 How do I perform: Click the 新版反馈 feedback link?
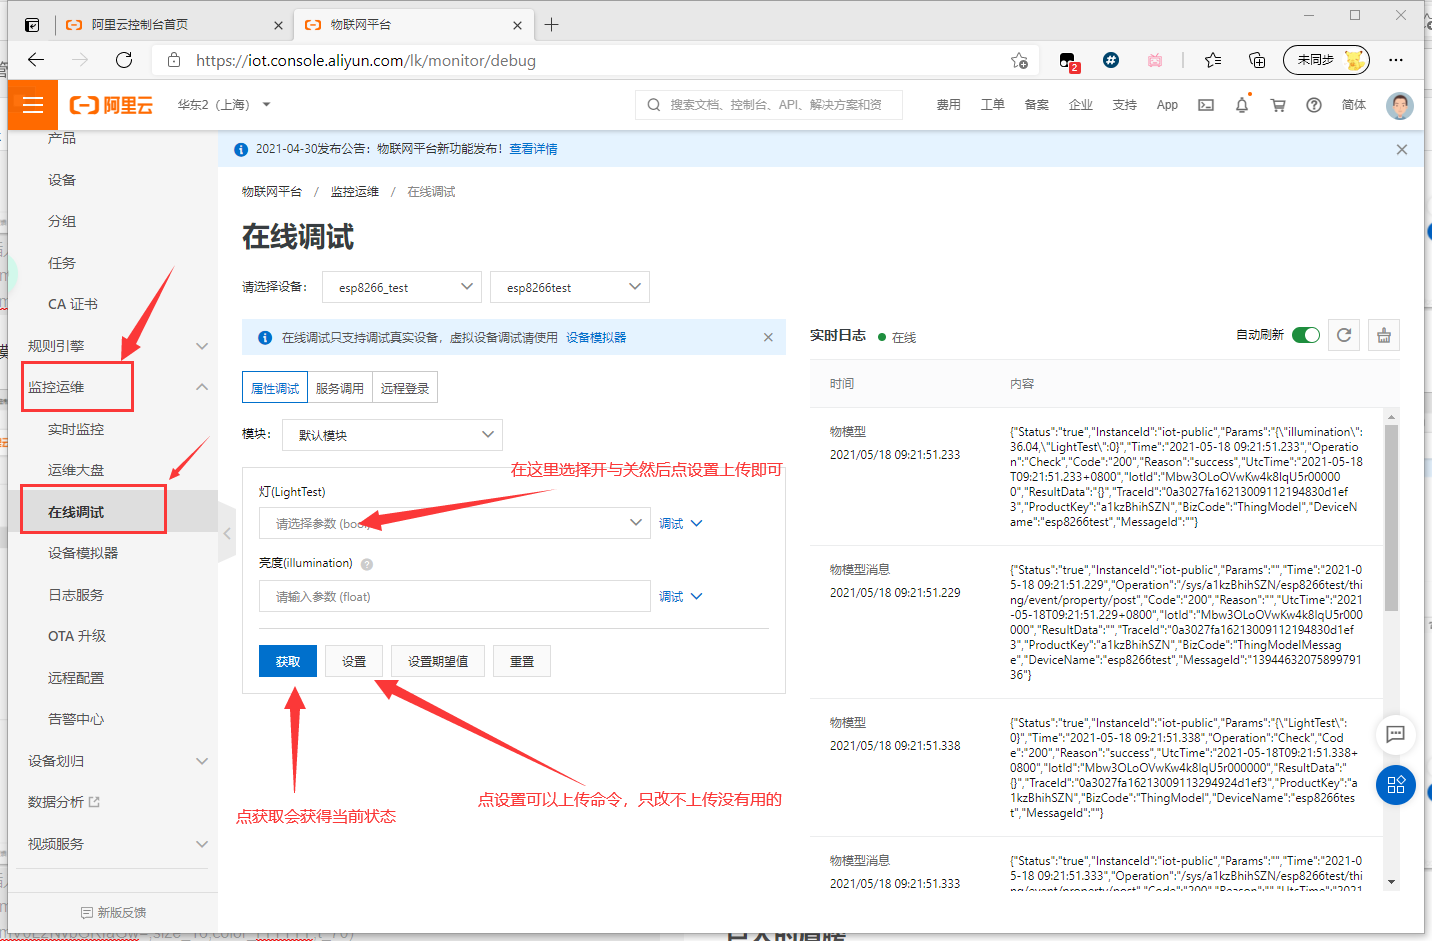(113, 912)
